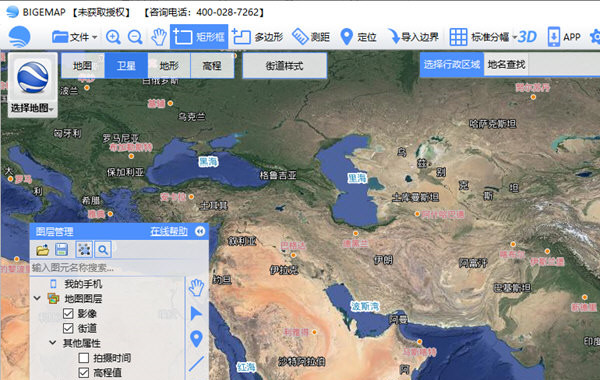Click the 伊朗 label on map
600x380 pixels.
[x=383, y=260]
